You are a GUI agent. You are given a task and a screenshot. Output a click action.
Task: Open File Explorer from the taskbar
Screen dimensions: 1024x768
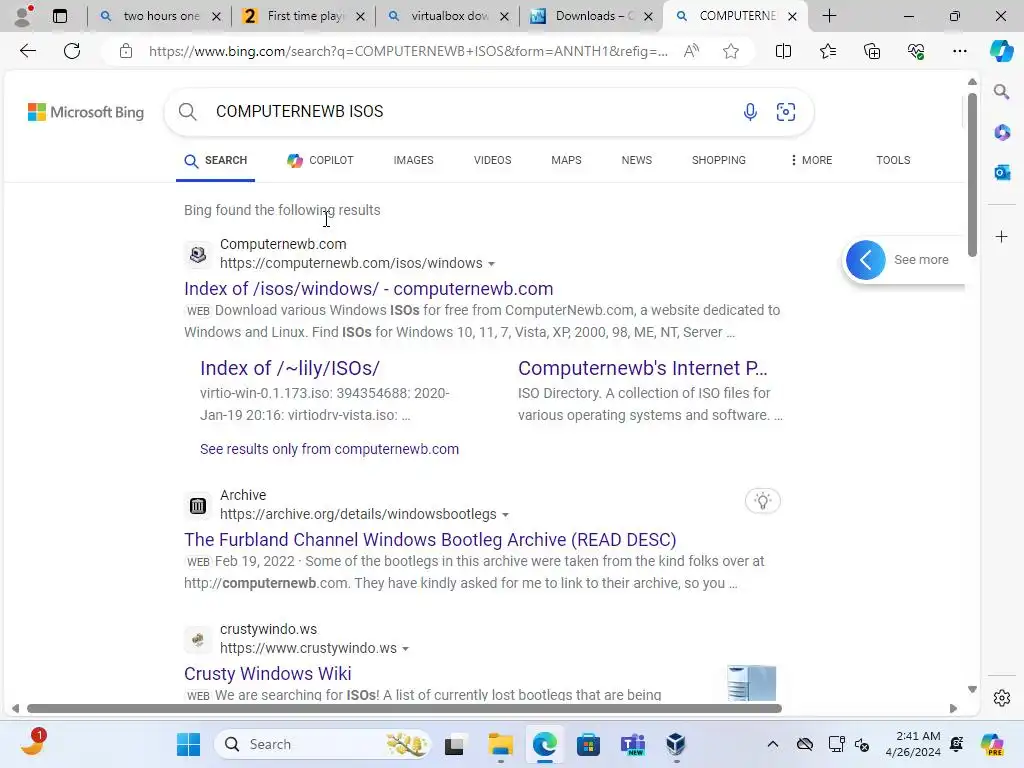pyautogui.click(x=501, y=744)
